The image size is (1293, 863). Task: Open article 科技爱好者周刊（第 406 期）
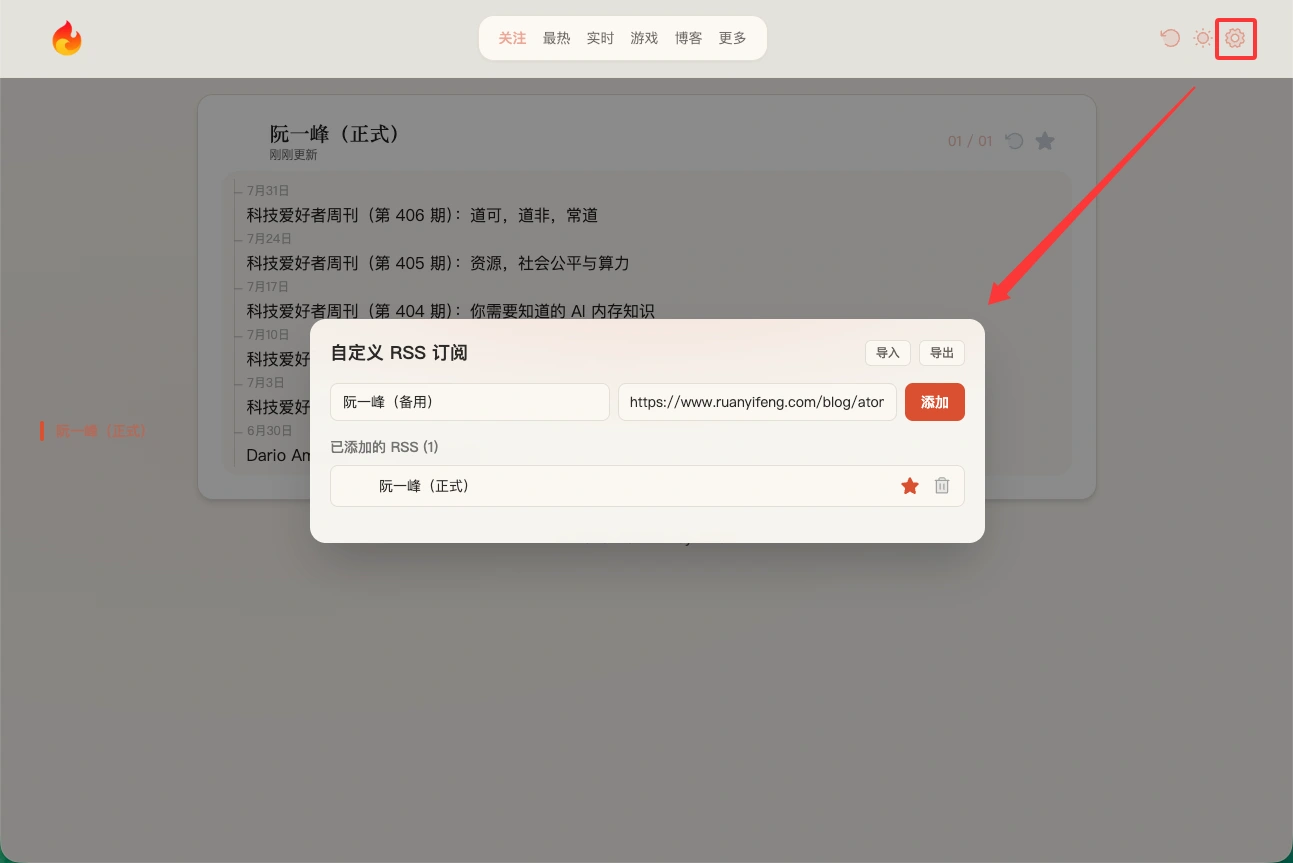(422, 215)
